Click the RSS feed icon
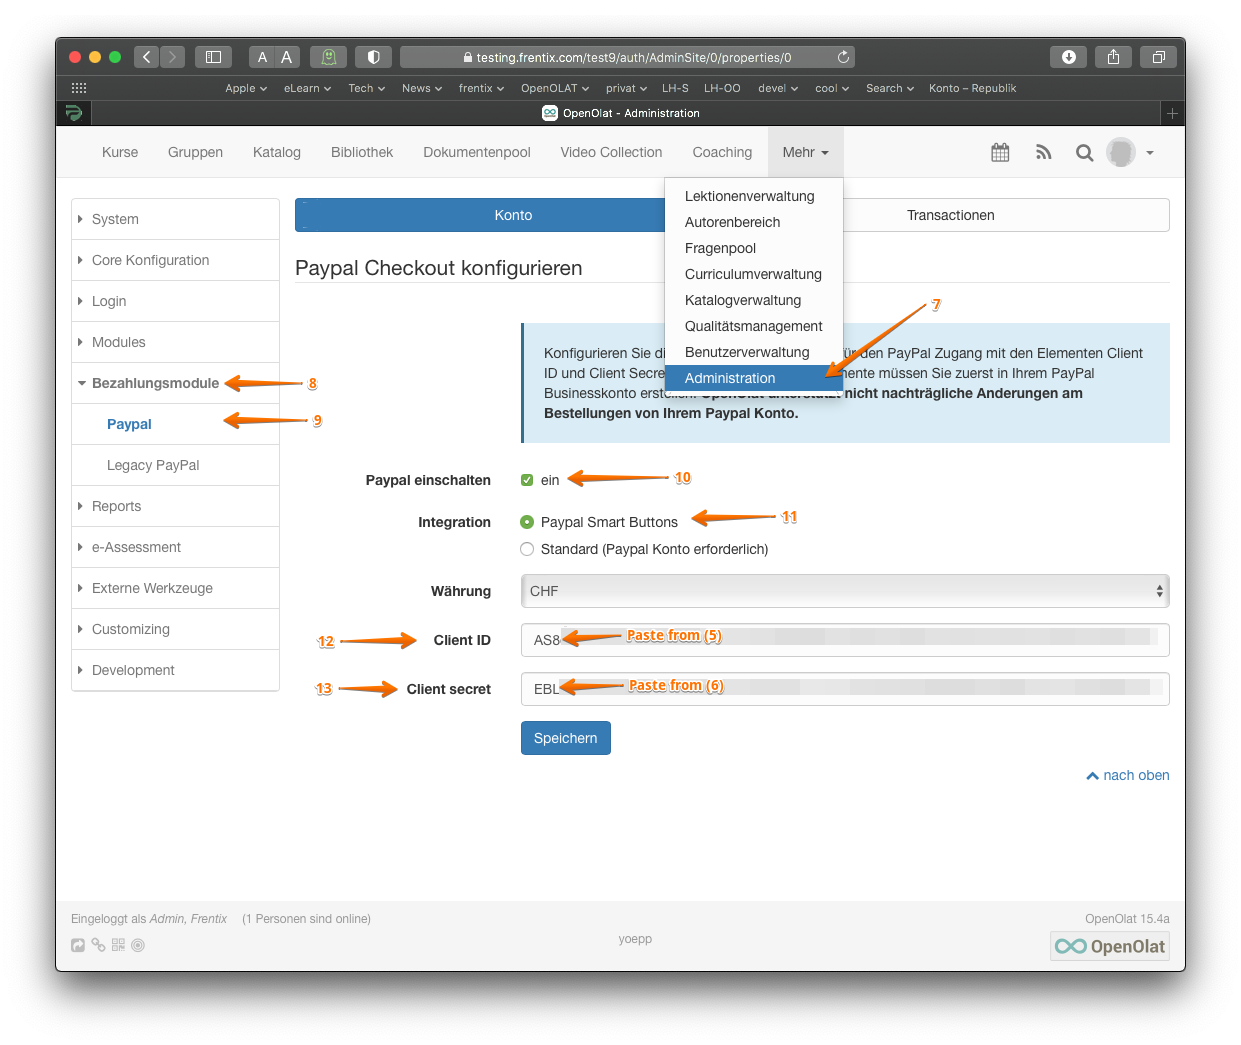Viewport: 1241px width, 1045px height. click(x=1043, y=153)
